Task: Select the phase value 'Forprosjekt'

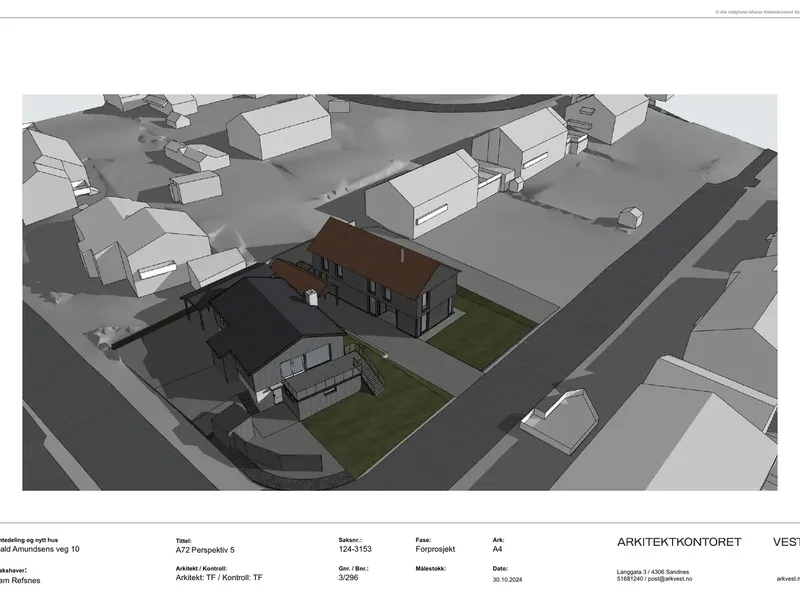Action: 435,549
